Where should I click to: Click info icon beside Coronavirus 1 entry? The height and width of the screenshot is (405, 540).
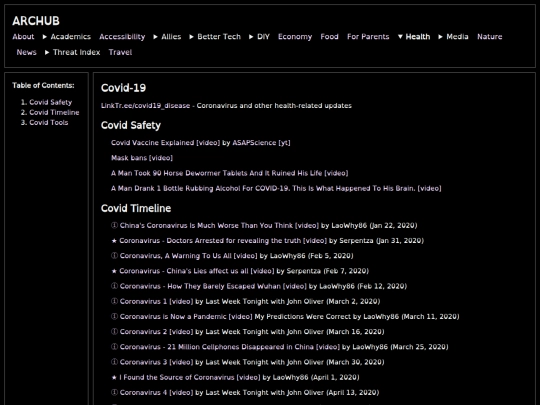click(x=114, y=301)
